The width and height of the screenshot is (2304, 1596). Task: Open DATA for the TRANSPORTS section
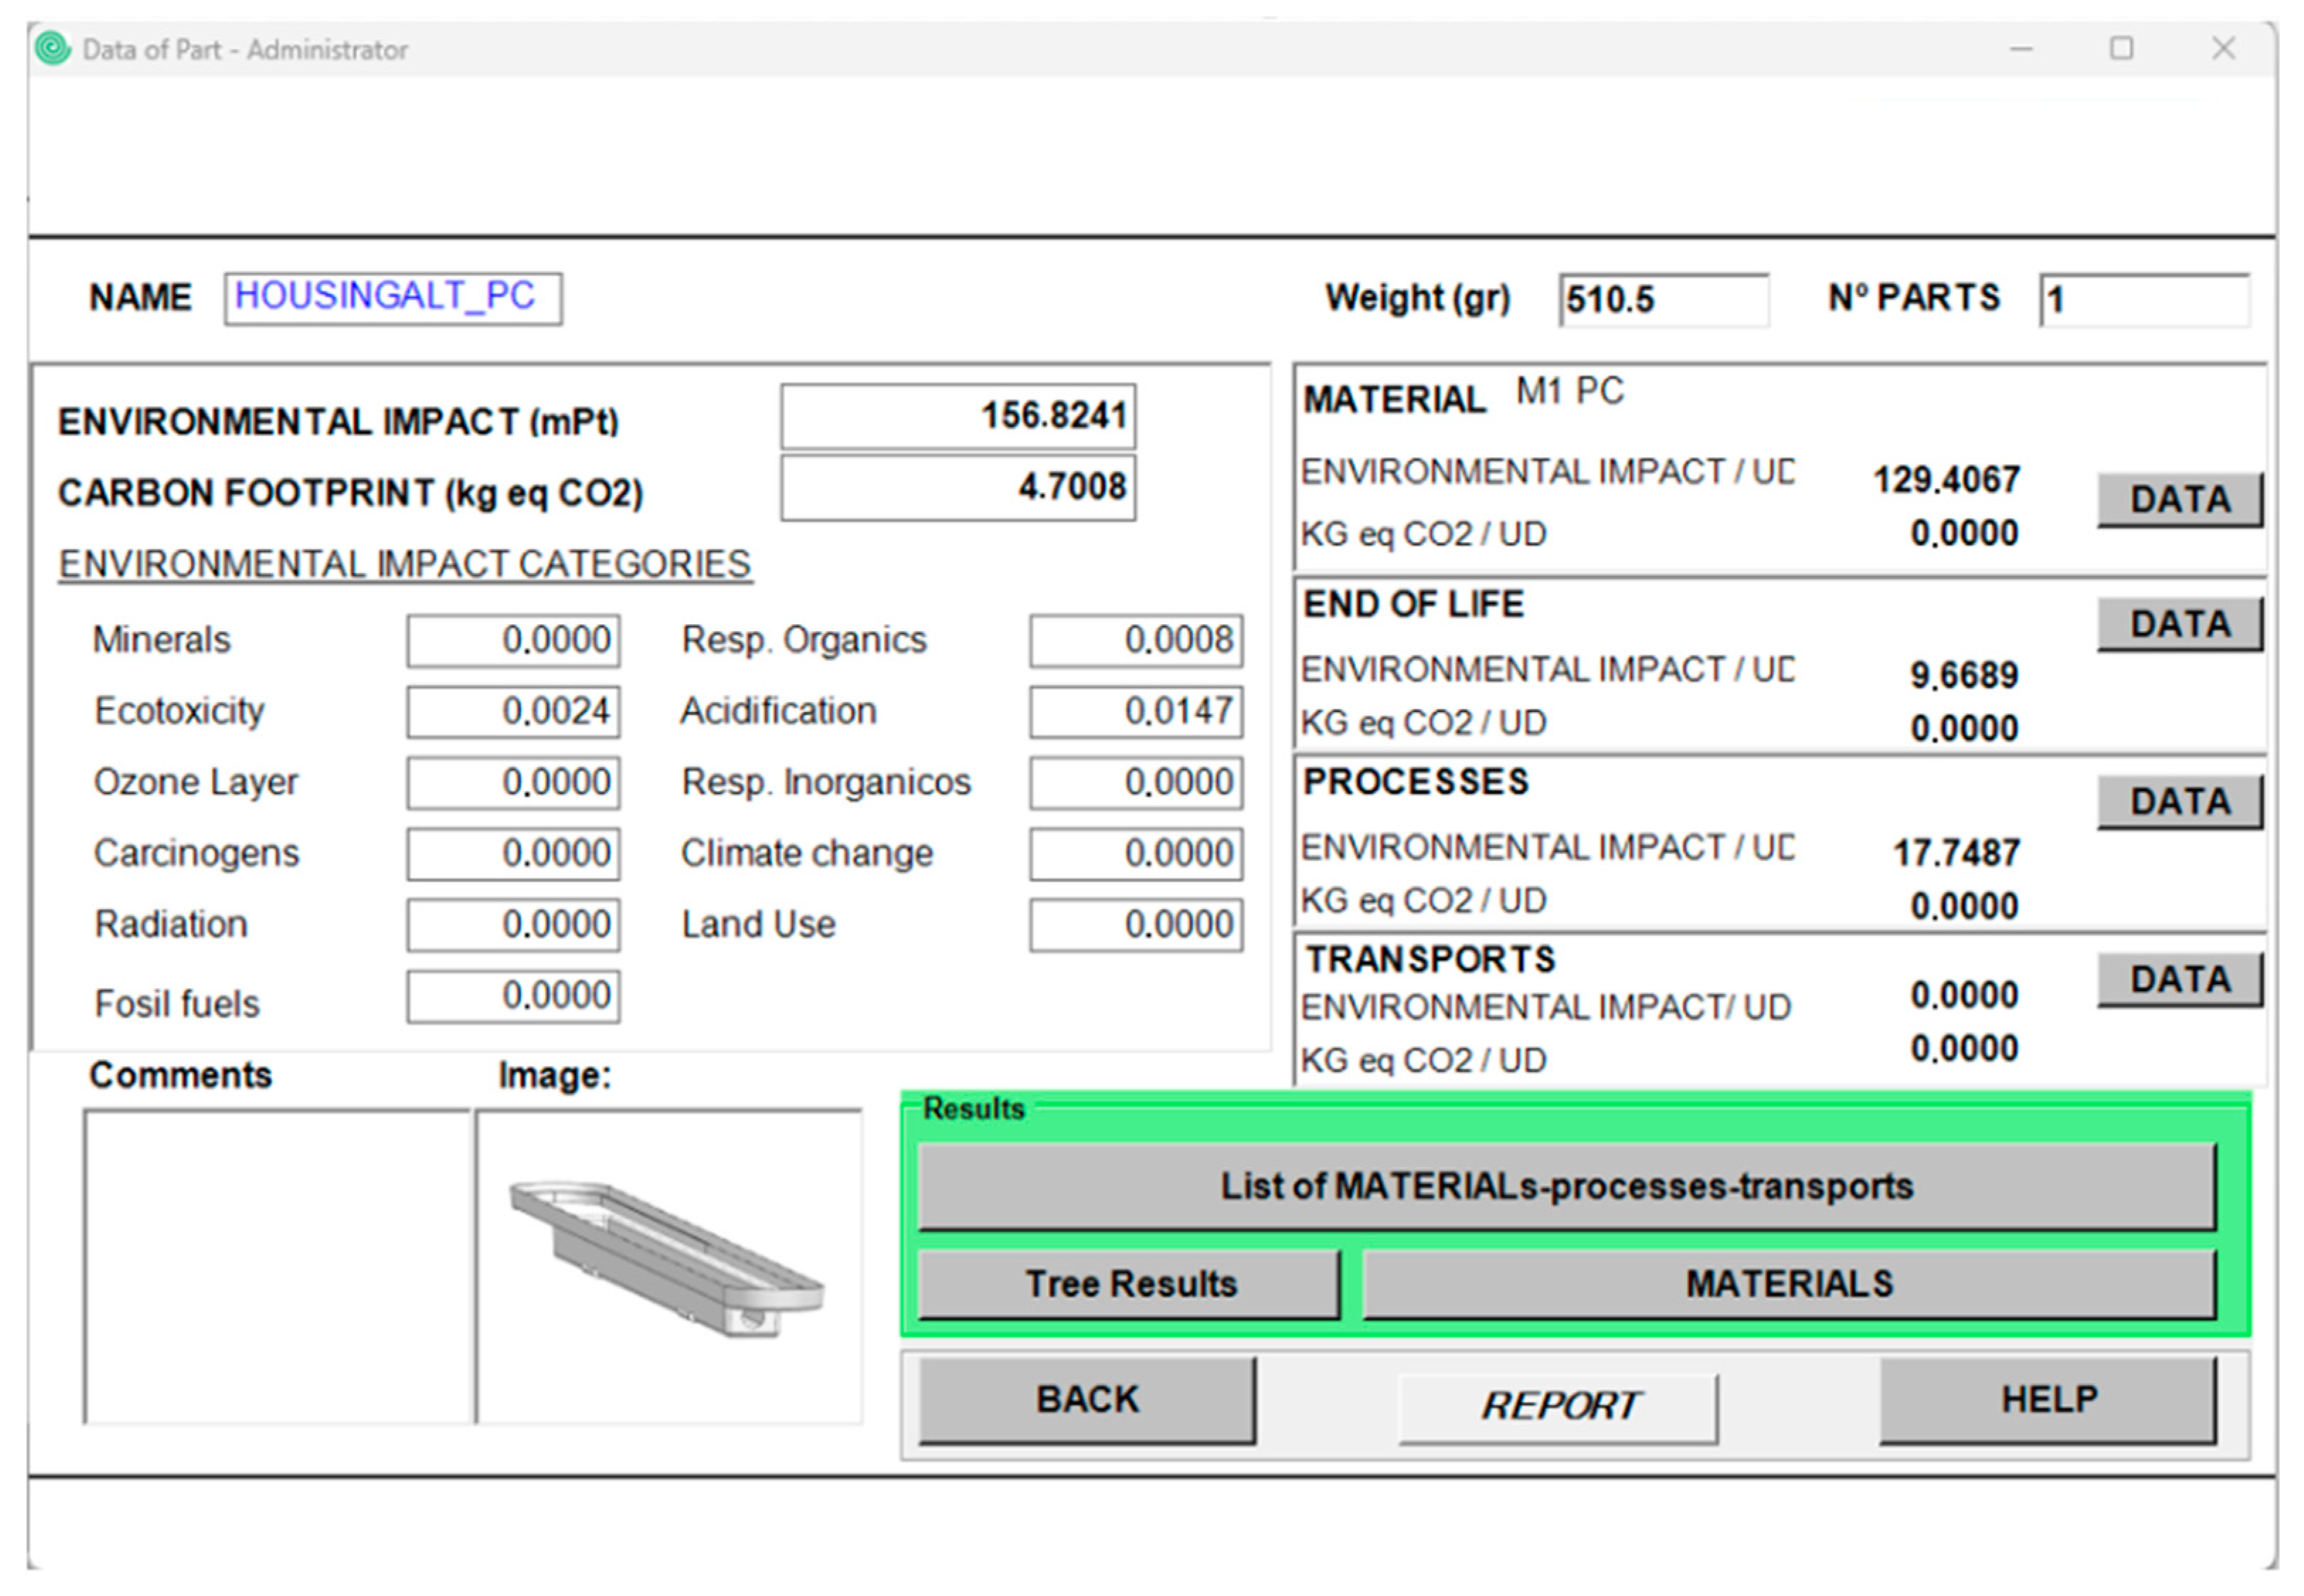(2179, 979)
